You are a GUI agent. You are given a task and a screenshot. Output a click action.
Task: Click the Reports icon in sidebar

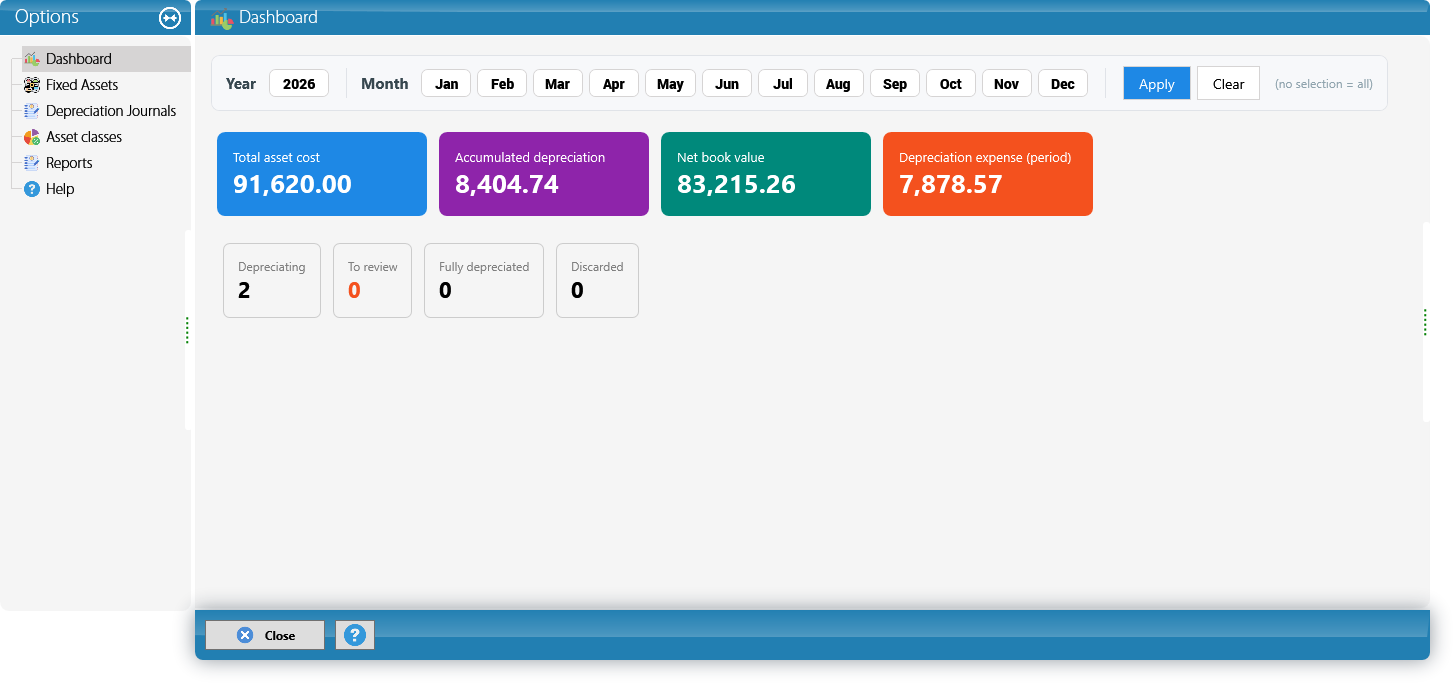[x=31, y=163]
